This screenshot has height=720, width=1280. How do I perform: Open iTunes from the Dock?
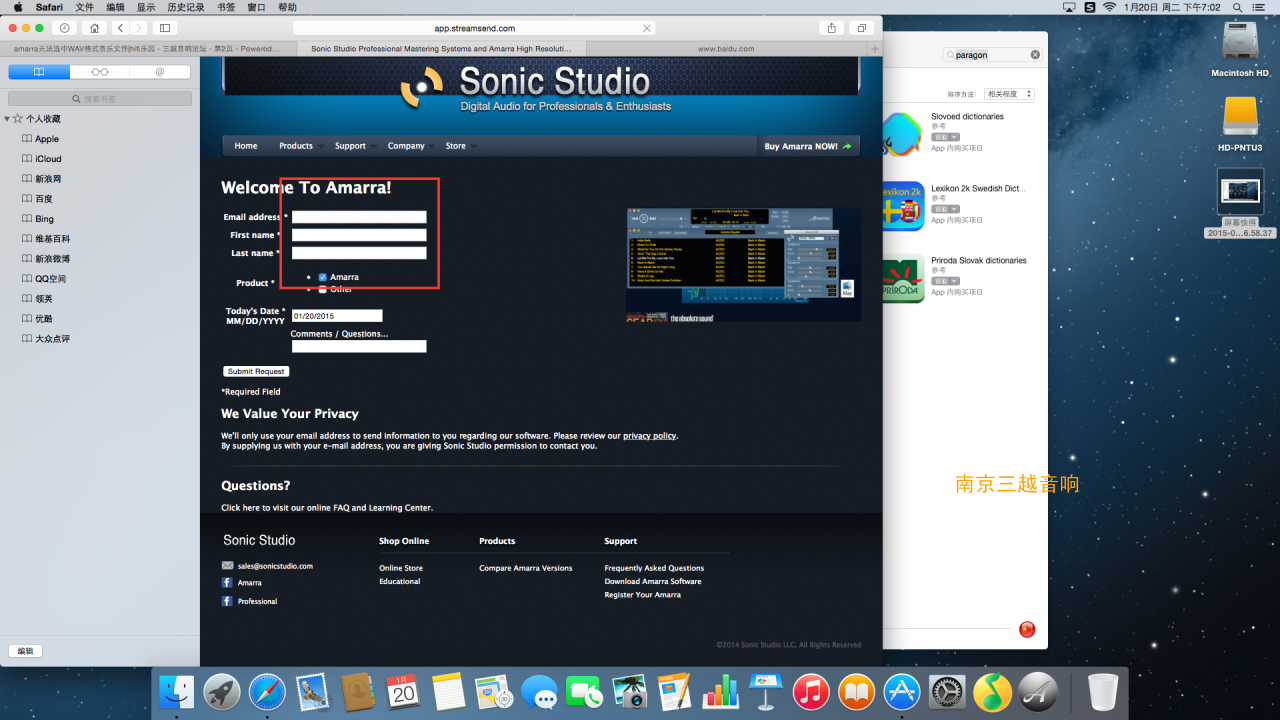(811, 692)
